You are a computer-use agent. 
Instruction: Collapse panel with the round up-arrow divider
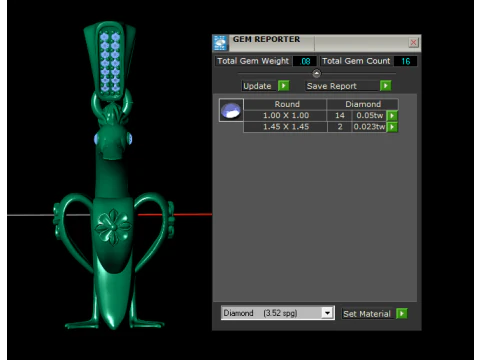click(316, 73)
